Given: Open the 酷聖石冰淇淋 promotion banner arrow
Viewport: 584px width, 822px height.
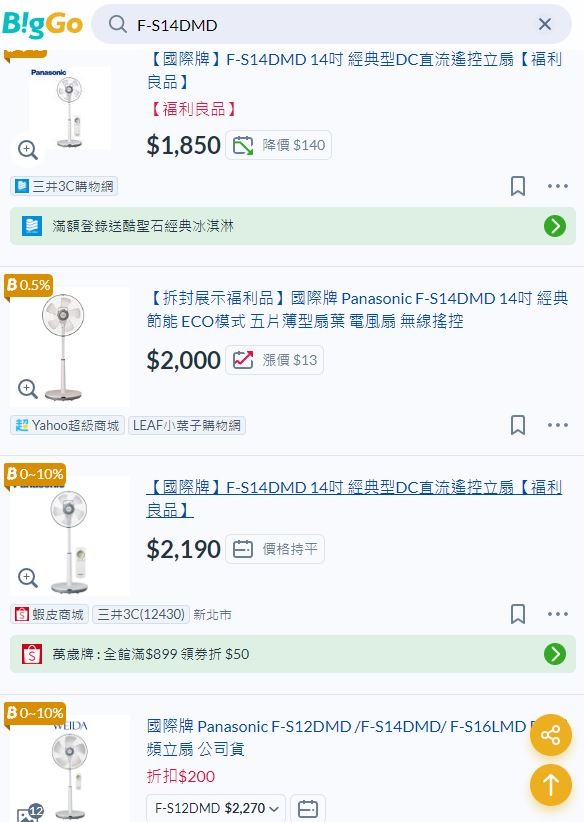Looking at the screenshot, I should click(x=555, y=226).
